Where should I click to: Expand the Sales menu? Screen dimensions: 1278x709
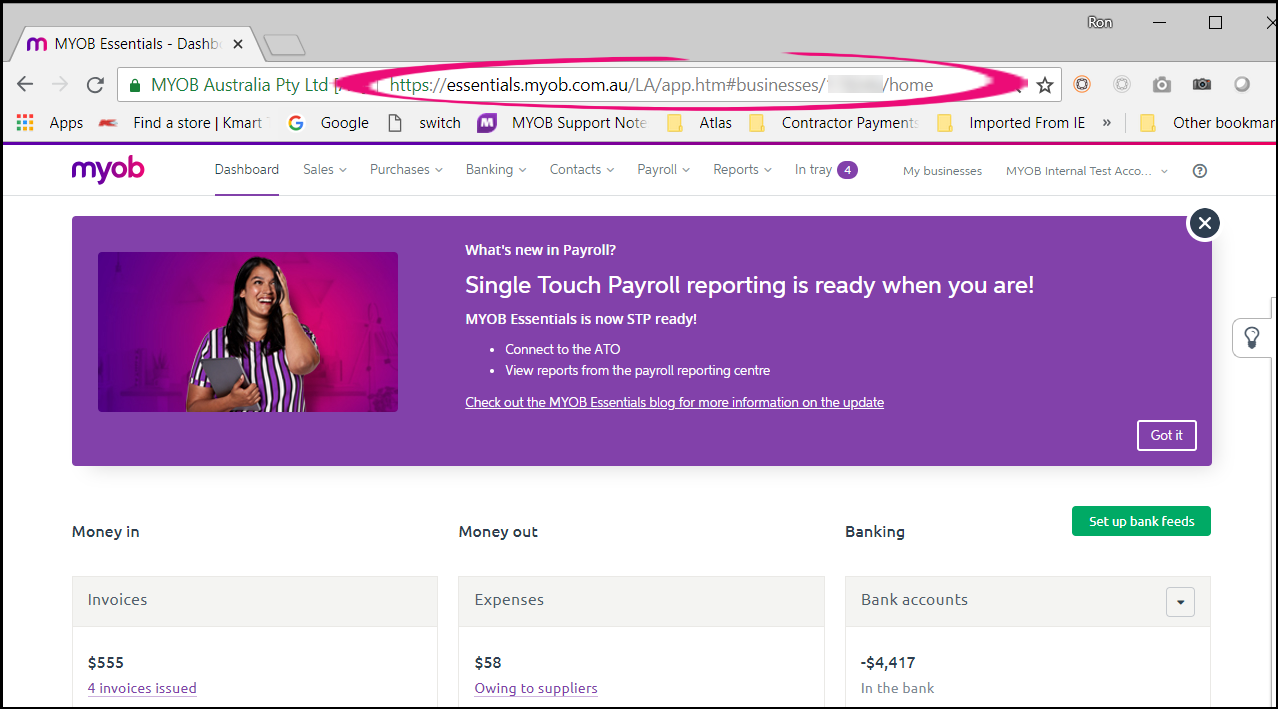click(x=325, y=170)
